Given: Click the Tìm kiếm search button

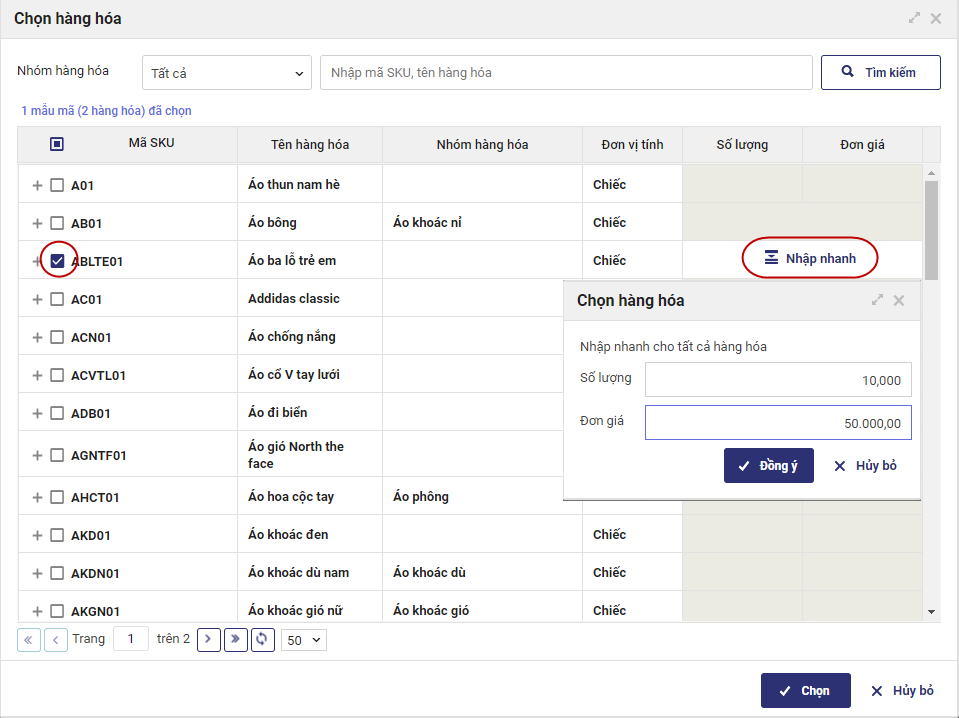Looking at the screenshot, I should coord(880,72).
